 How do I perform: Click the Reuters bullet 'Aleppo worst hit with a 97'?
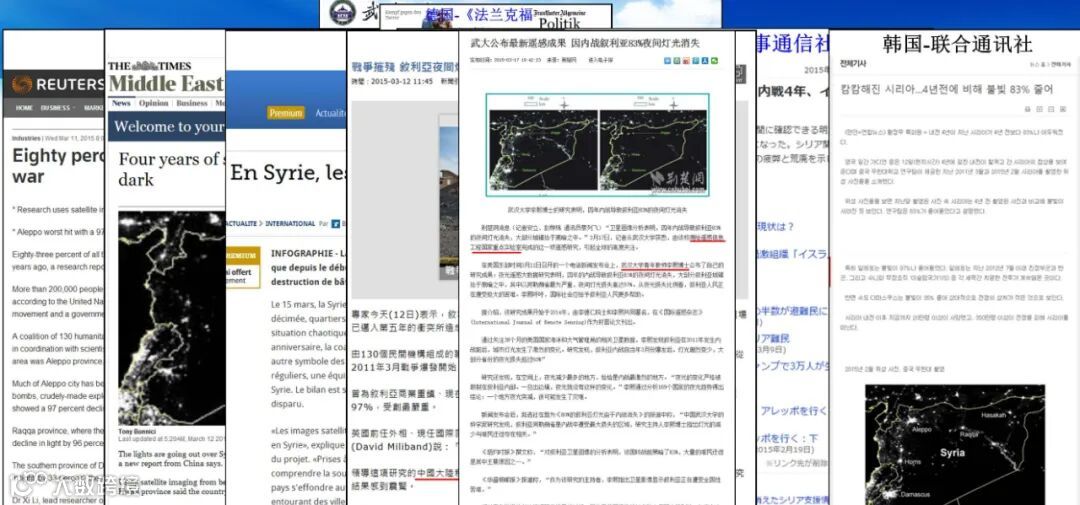coord(59,231)
